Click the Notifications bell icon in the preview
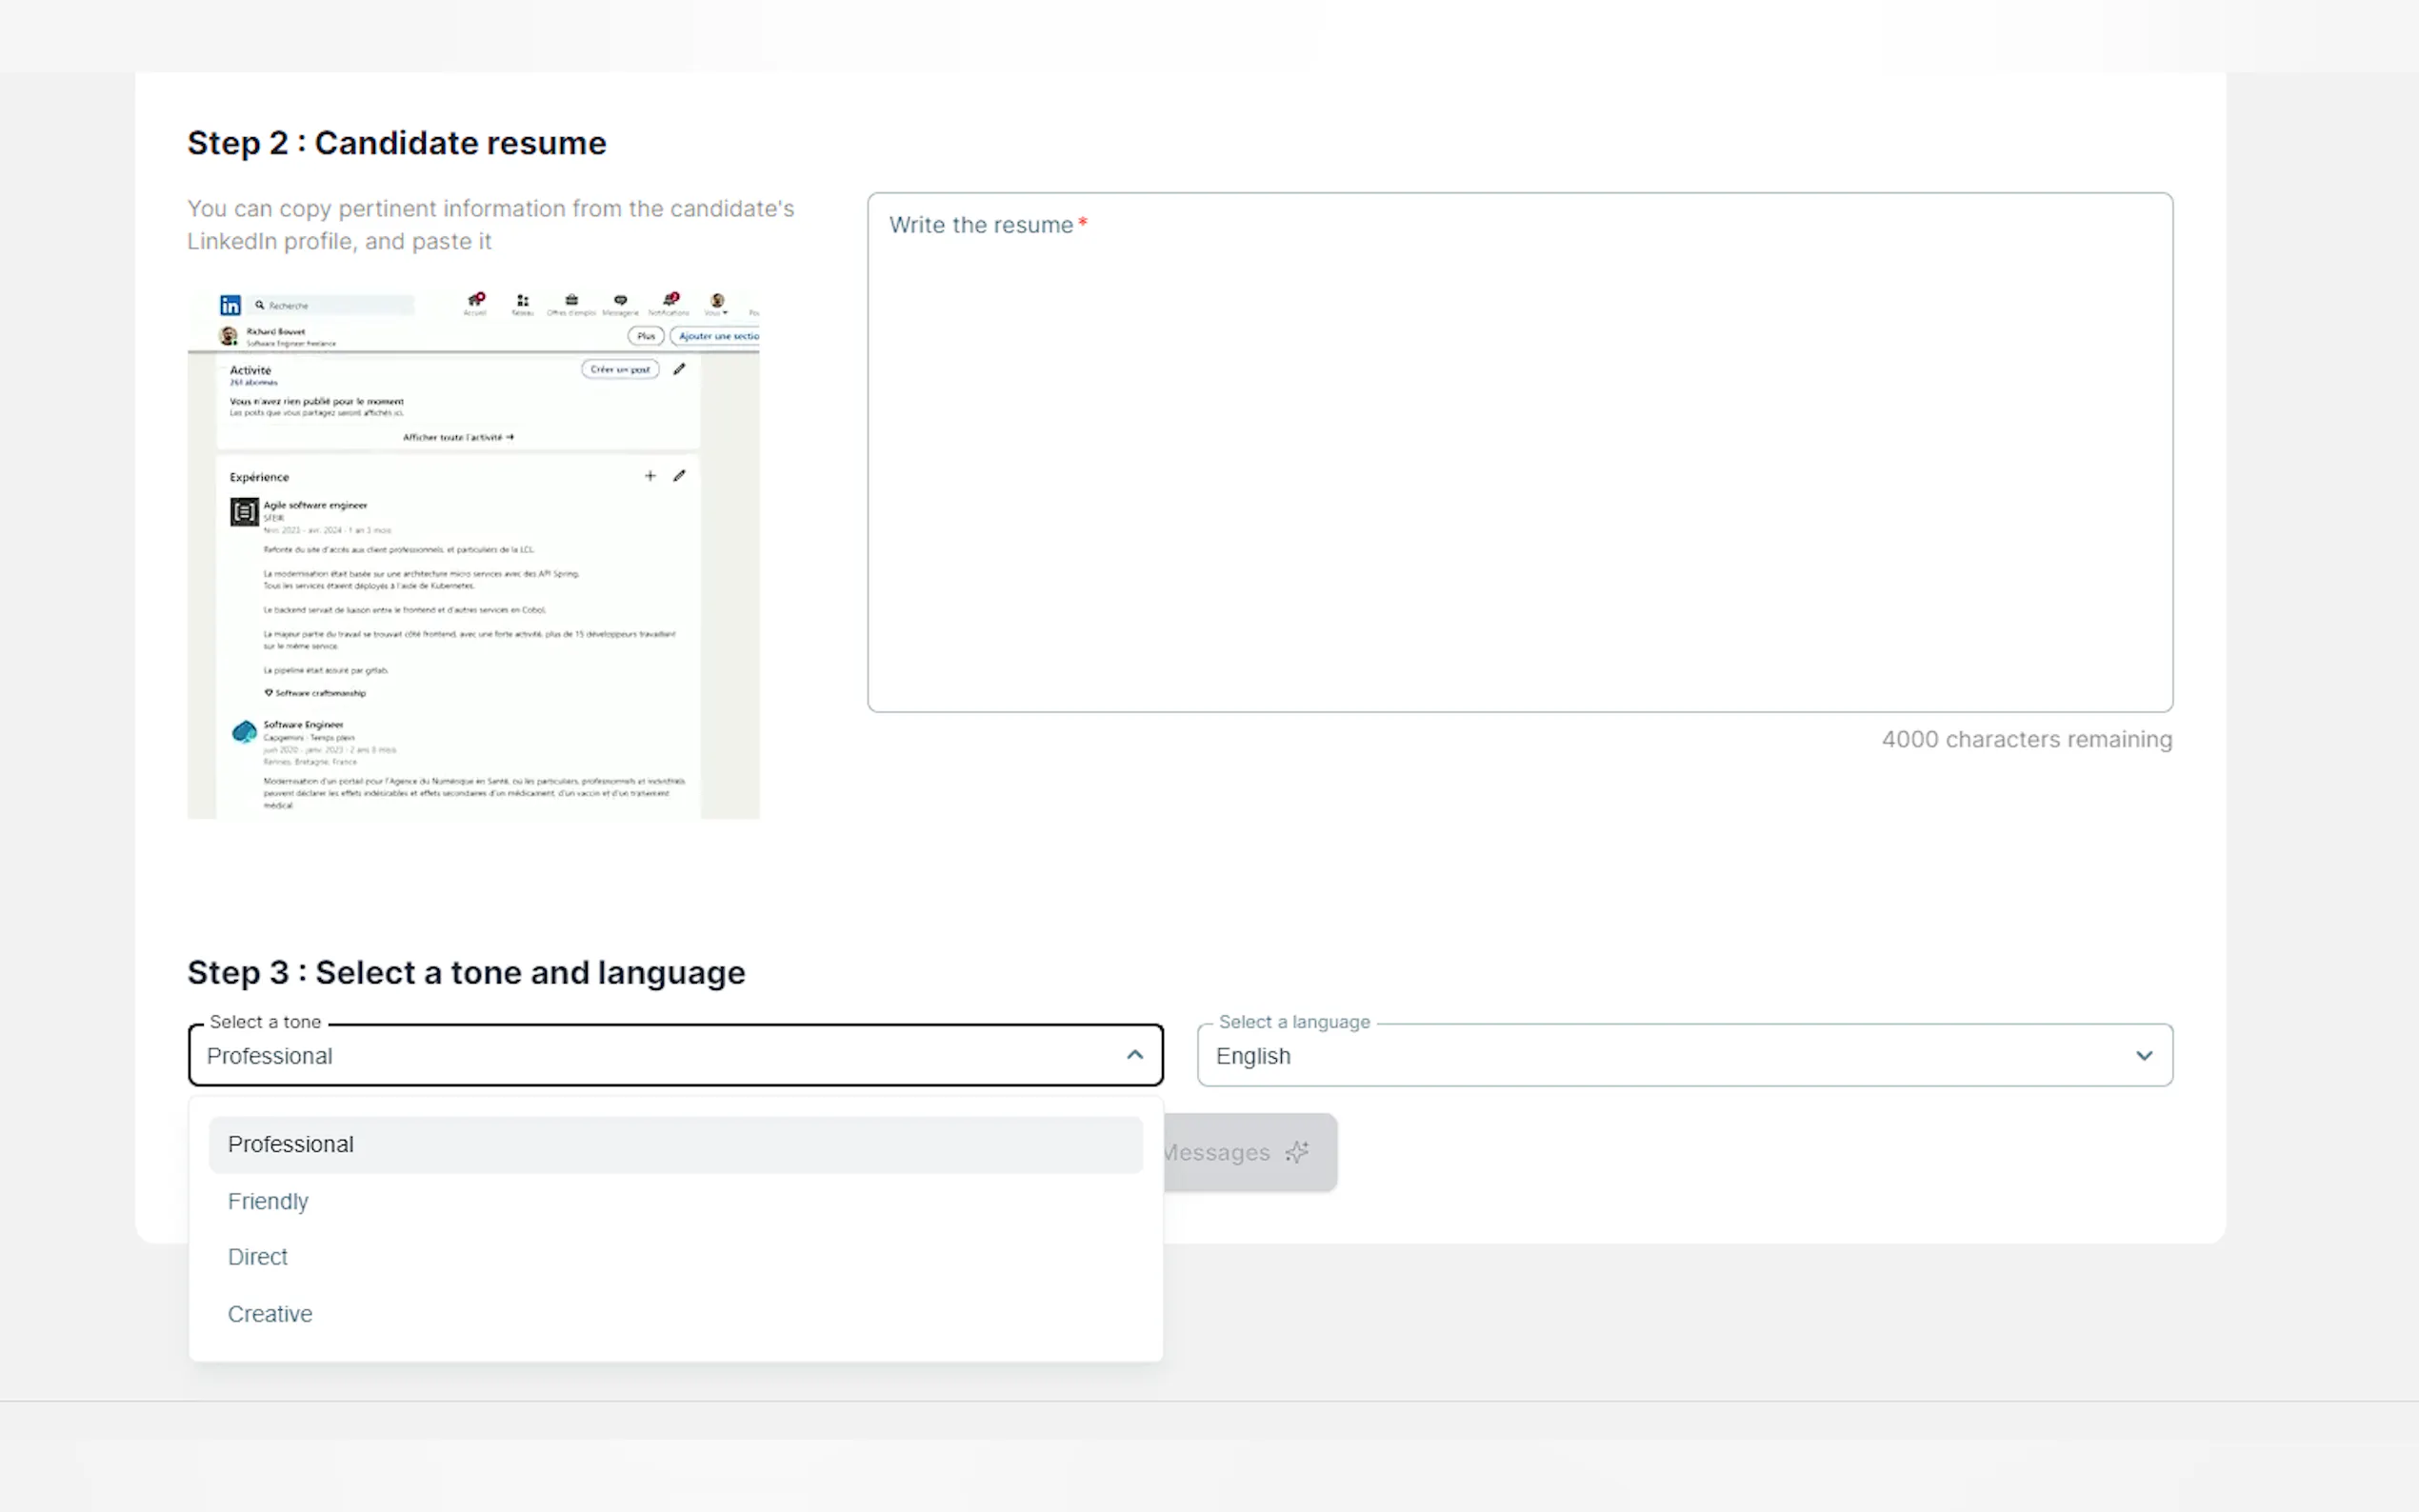 tap(670, 300)
